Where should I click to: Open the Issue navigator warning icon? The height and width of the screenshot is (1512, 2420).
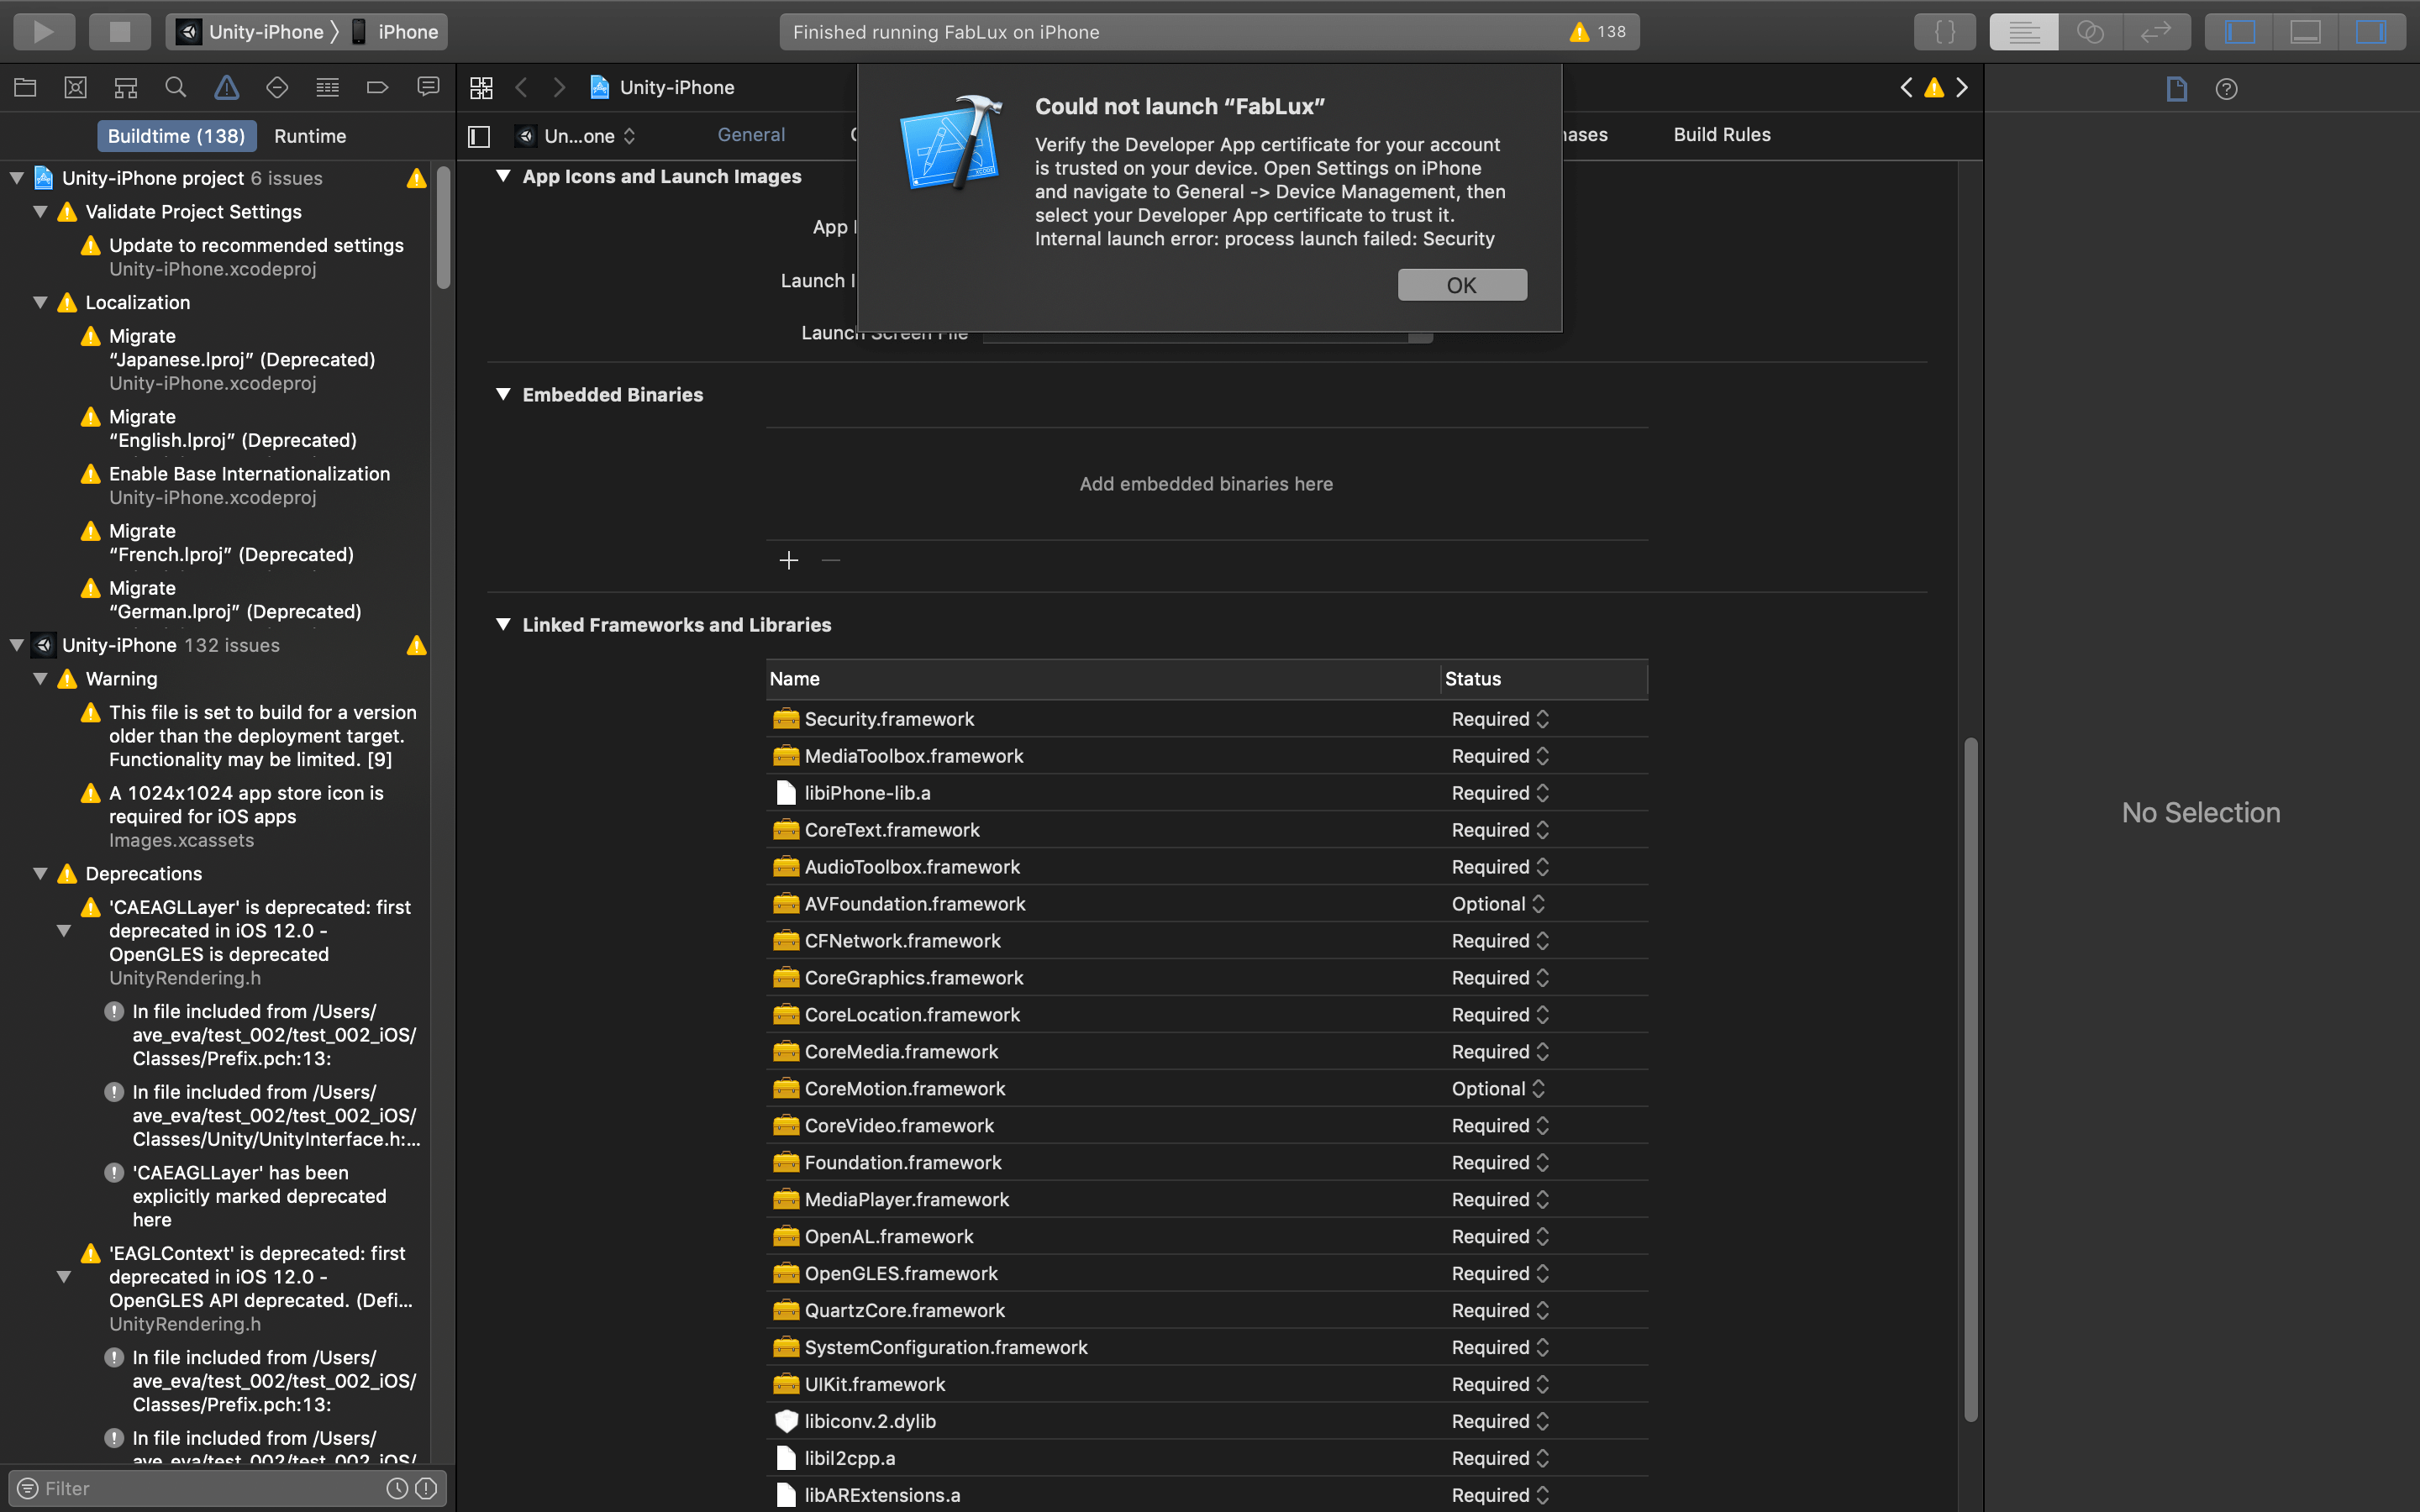(227, 88)
